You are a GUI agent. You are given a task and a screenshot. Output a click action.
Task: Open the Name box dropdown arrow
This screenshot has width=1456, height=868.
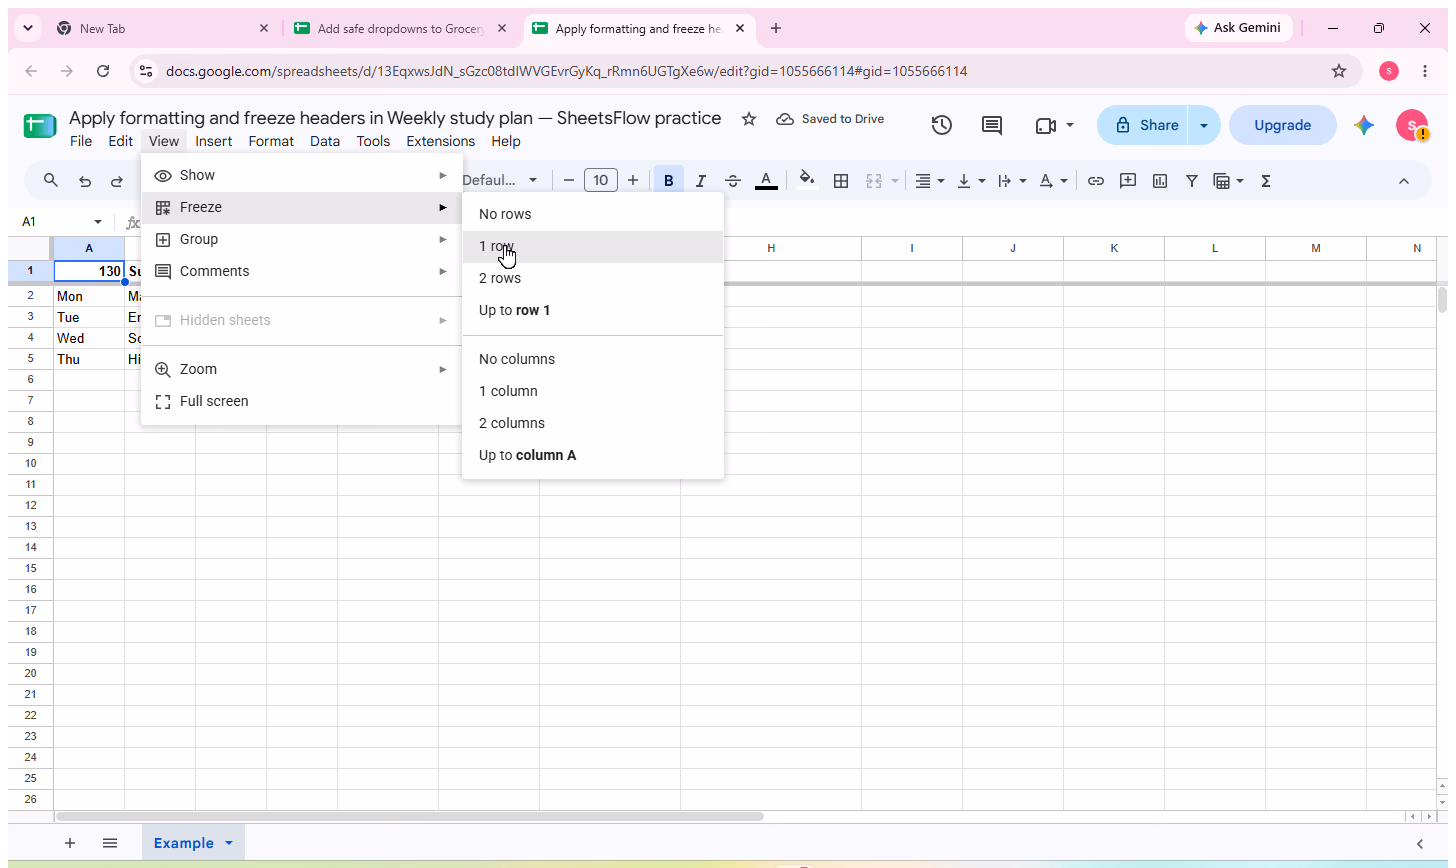click(98, 222)
